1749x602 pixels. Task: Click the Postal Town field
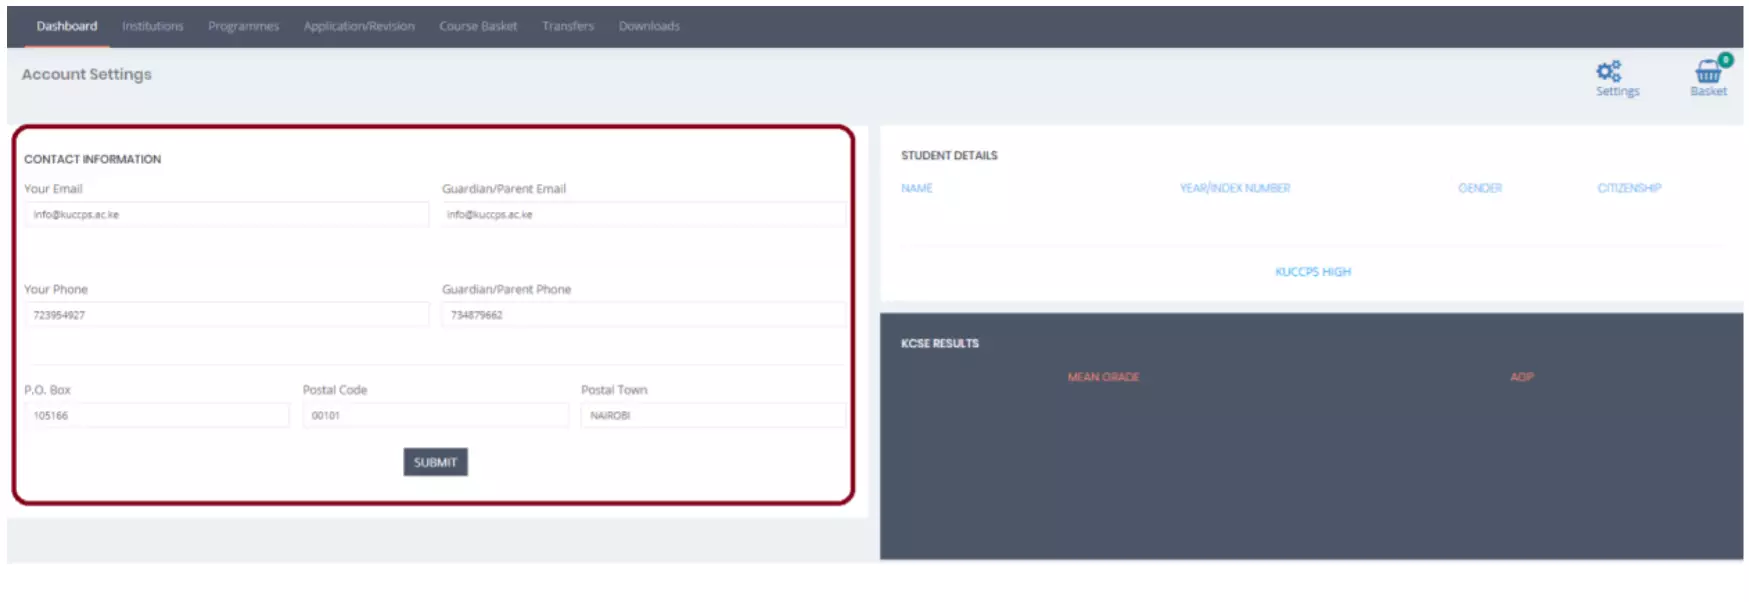(x=712, y=415)
